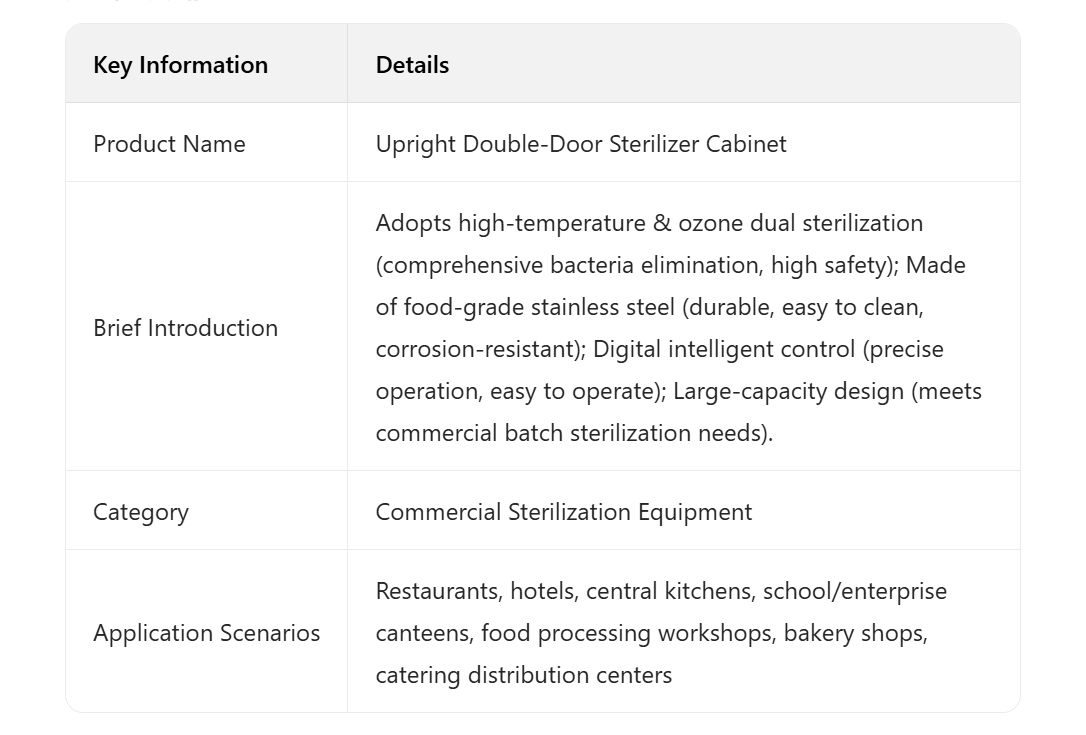This screenshot has height=735, width=1086.
Task: Click the 'Details' column header
Action: (412, 65)
